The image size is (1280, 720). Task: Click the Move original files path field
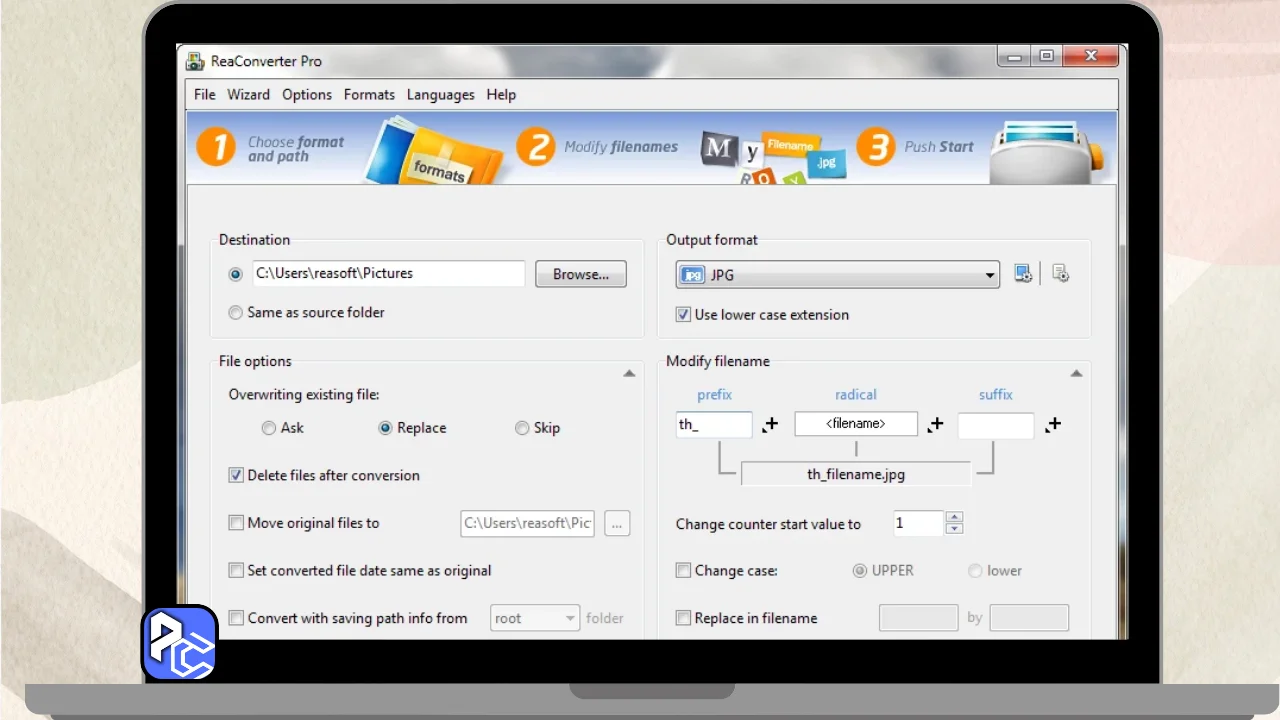tap(527, 523)
